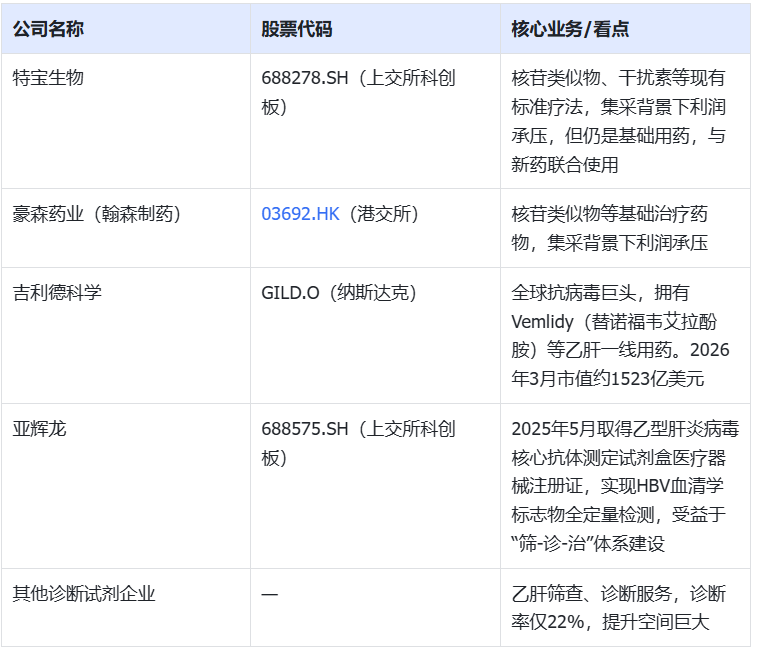This screenshot has height=652, width=760.
Task: Select the 股票代码 column header
Action: [376, 29]
